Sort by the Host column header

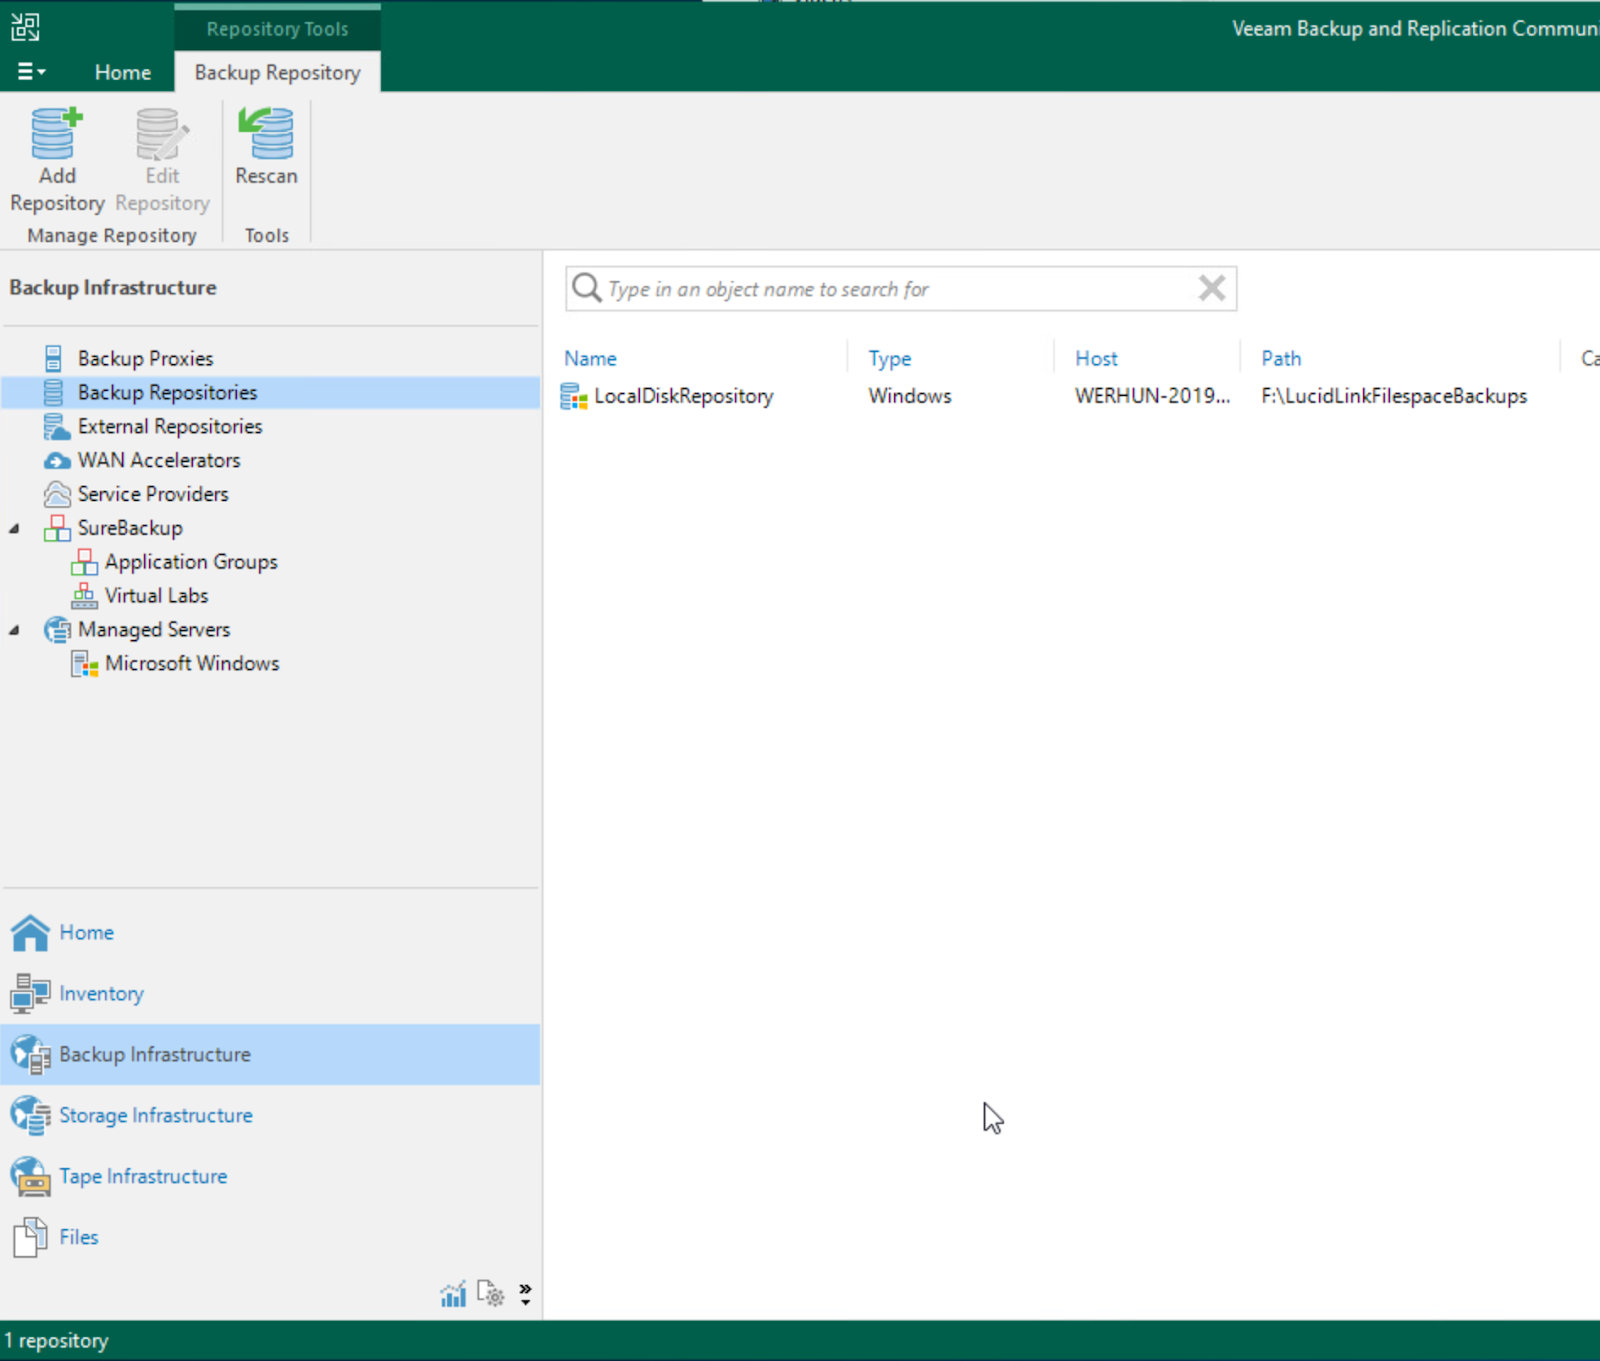tap(1096, 358)
